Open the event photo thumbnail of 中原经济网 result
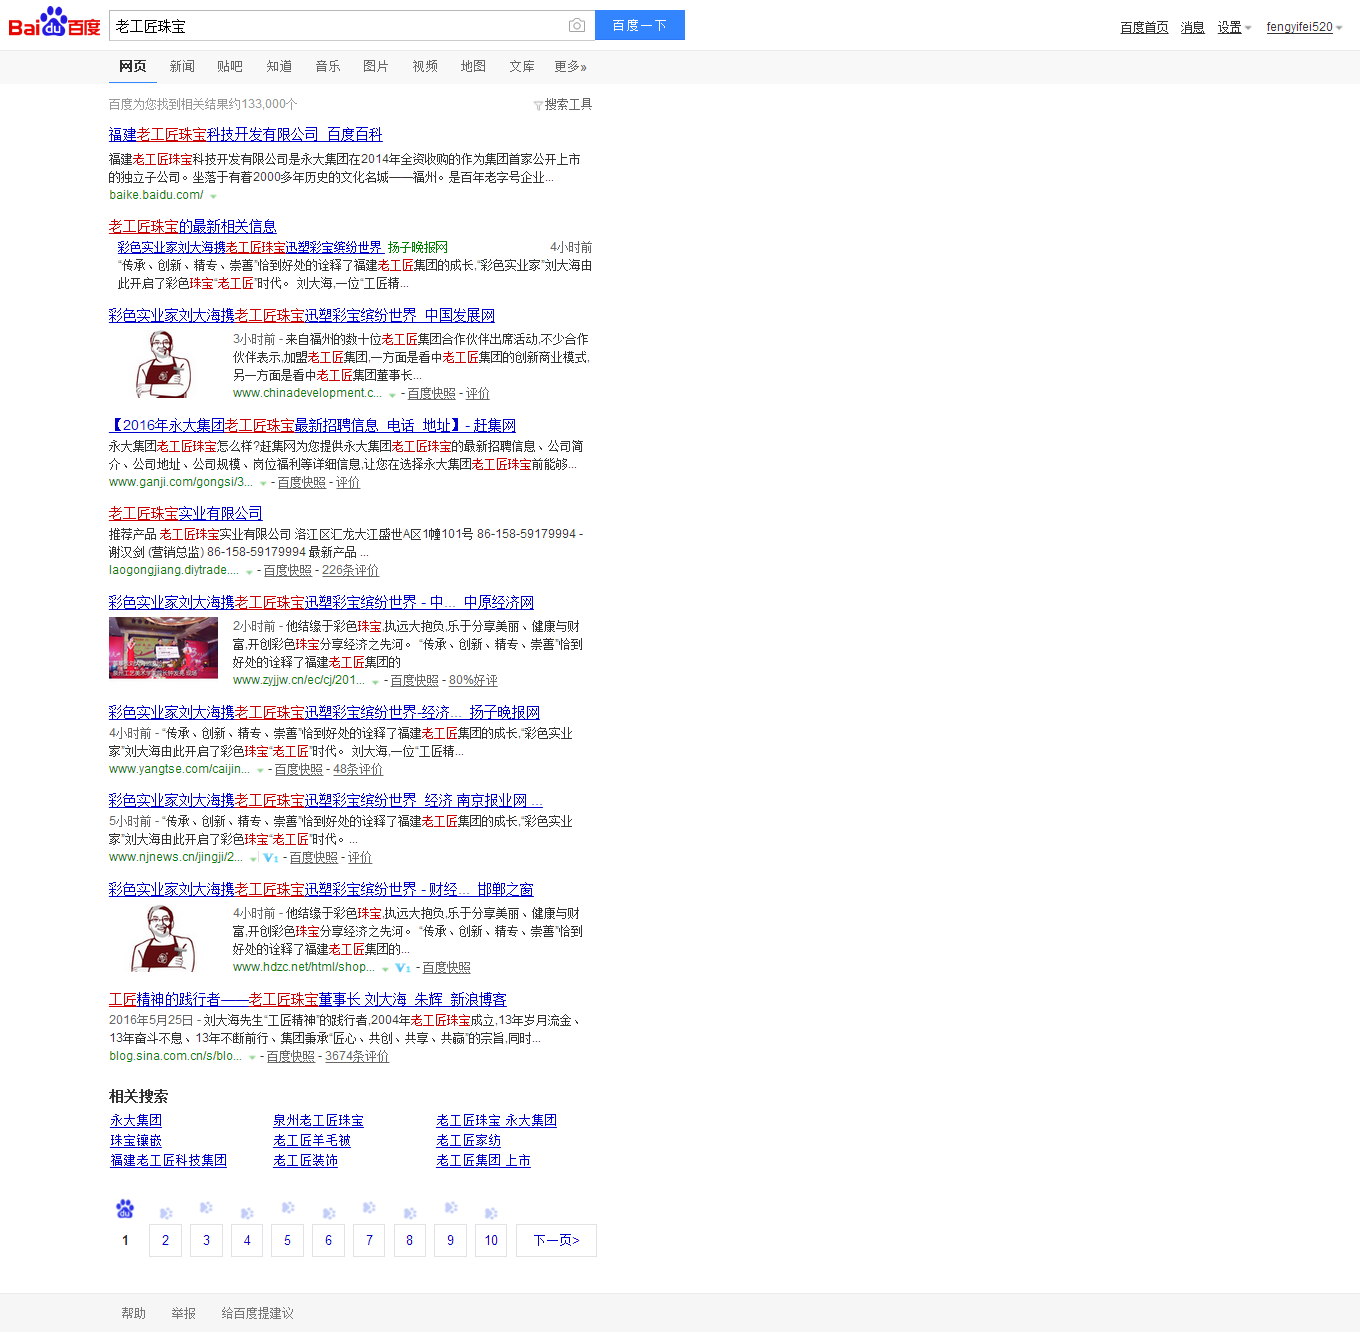The image size is (1360, 1332). pos(163,648)
